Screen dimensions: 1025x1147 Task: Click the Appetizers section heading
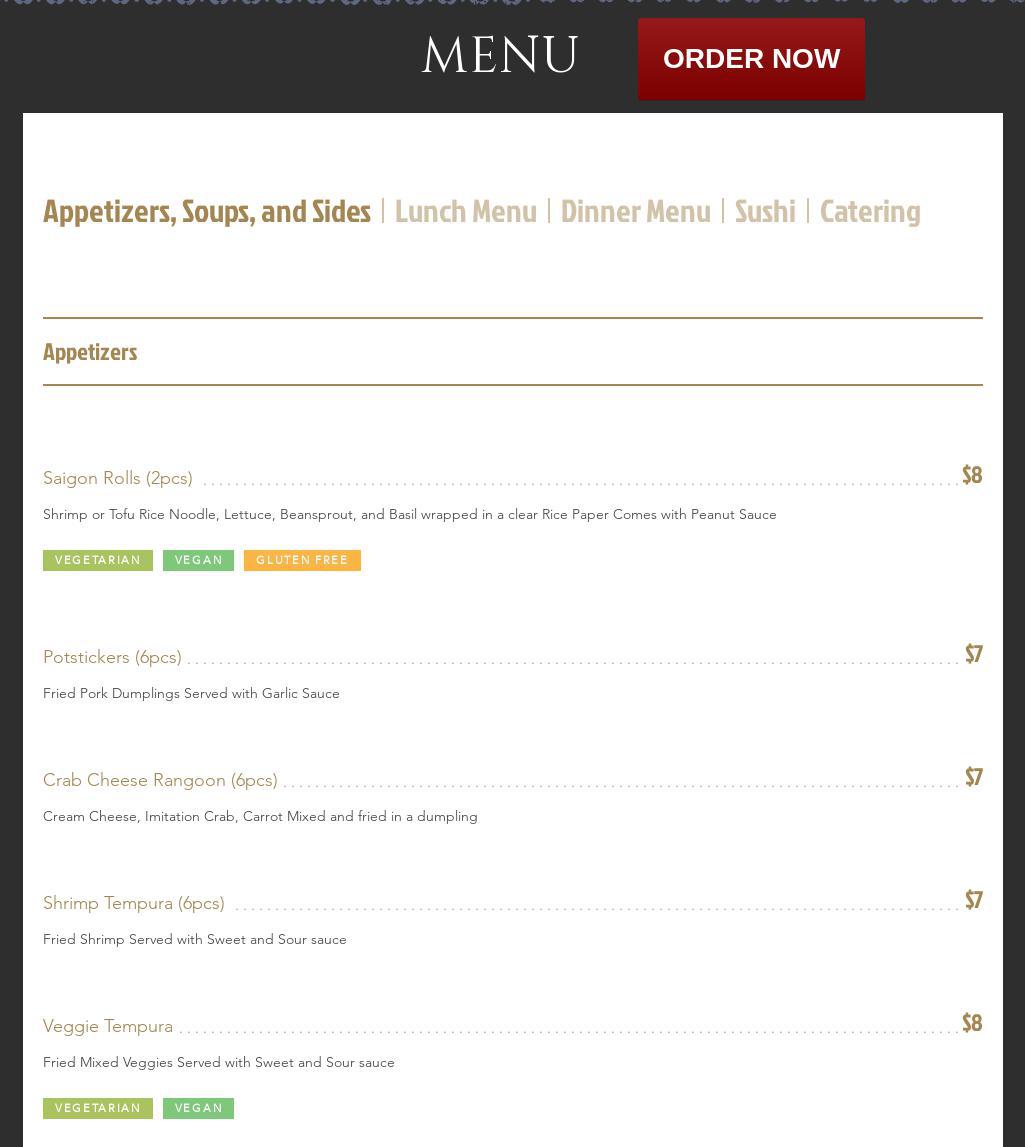point(90,352)
